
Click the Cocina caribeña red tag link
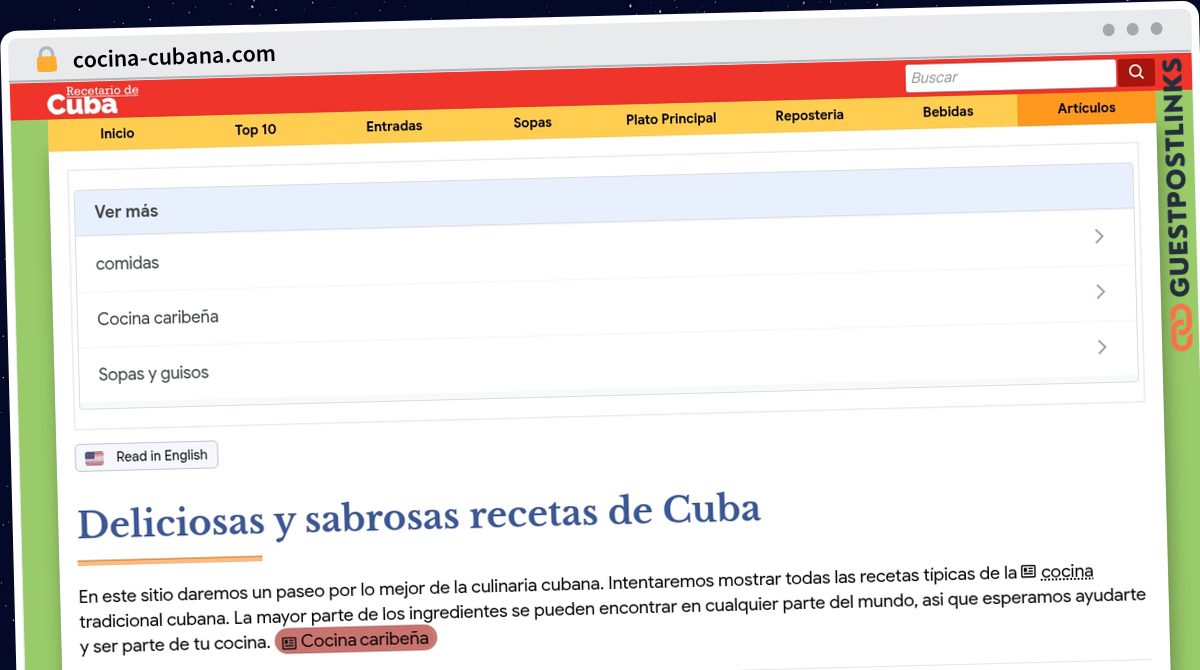(356, 640)
